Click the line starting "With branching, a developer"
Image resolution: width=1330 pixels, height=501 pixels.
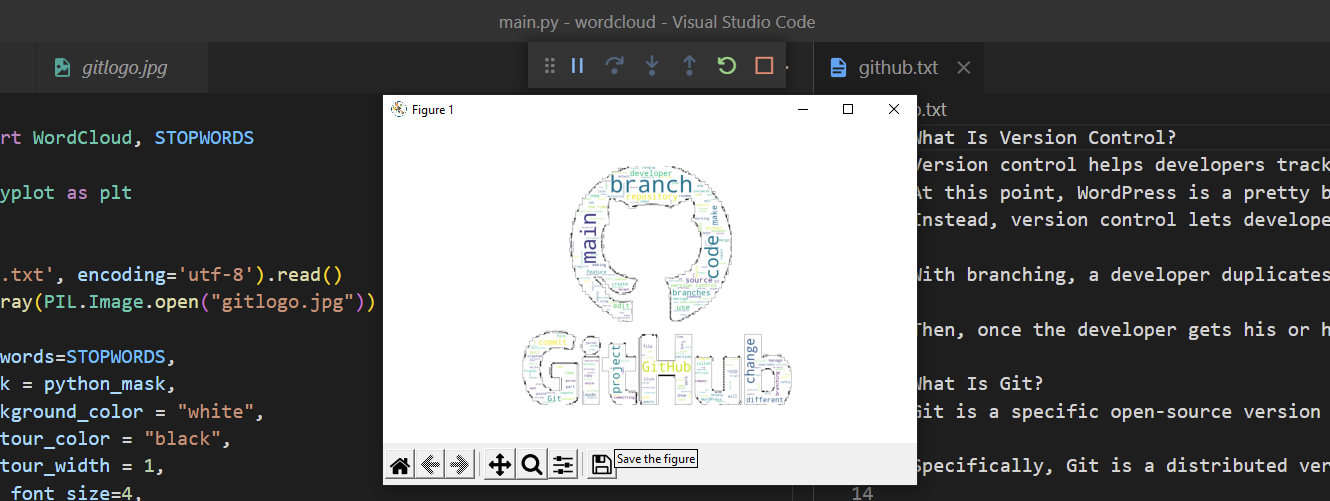(1122, 274)
